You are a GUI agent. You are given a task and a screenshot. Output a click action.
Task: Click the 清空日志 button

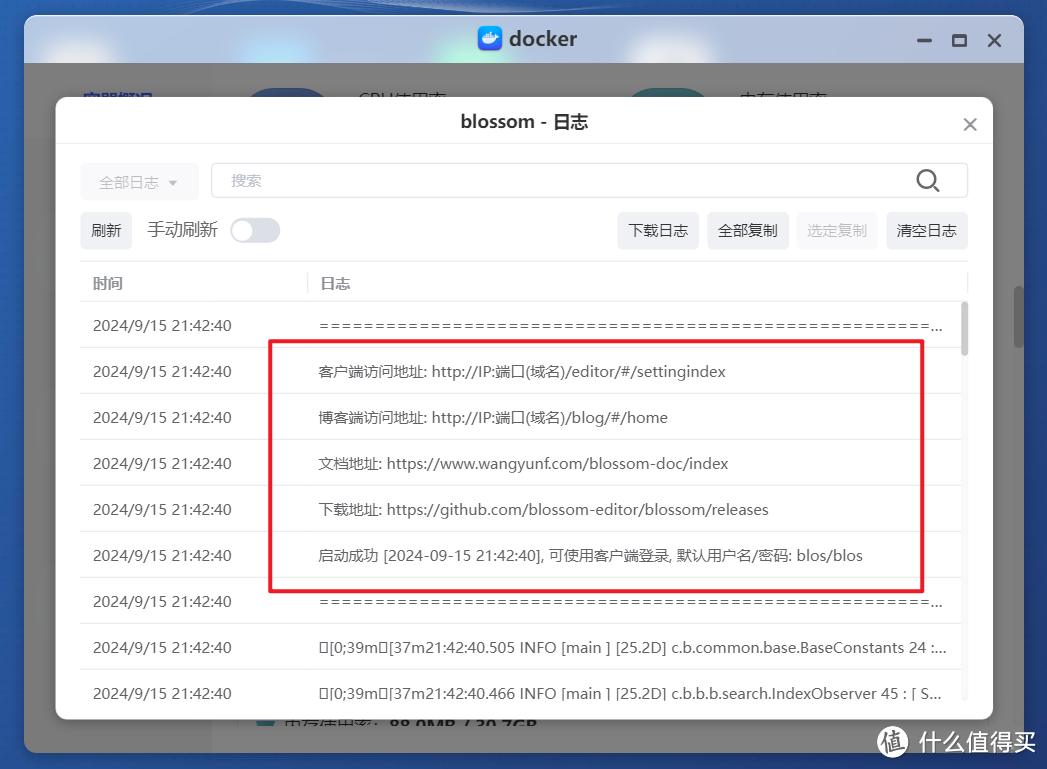tap(926, 230)
